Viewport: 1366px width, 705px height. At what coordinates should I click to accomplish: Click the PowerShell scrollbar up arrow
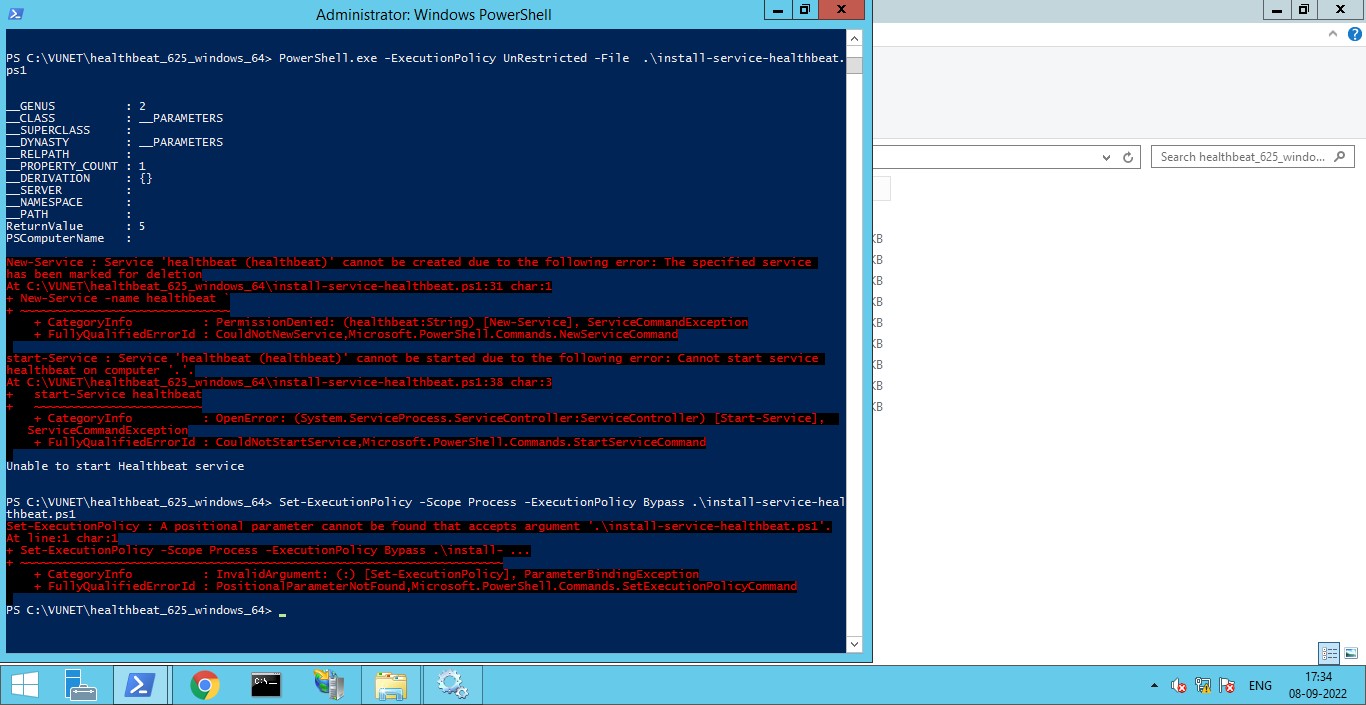pos(854,38)
